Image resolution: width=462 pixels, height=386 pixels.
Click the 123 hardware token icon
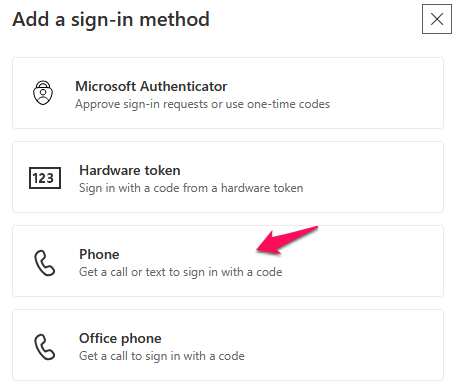click(45, 178)
